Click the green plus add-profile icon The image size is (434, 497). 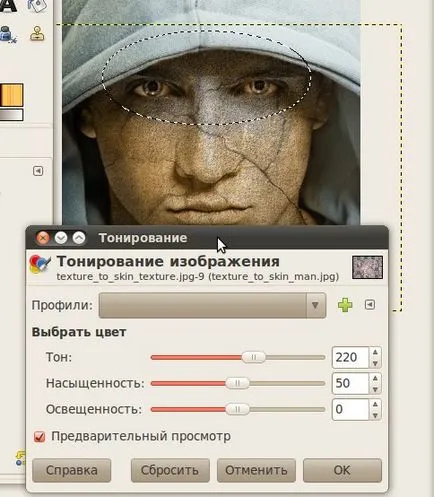[x=345, y=305]
